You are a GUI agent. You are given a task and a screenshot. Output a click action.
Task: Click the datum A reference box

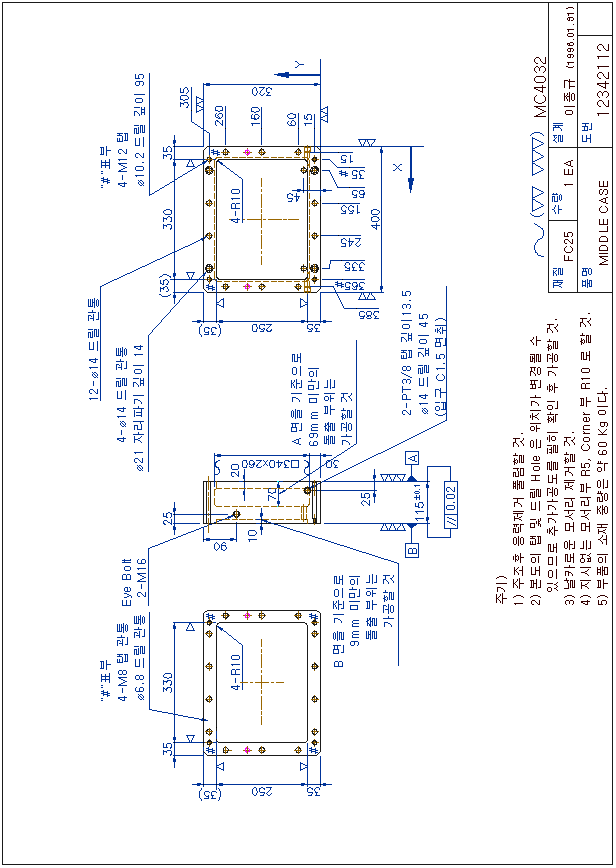[x=440, y=456]
